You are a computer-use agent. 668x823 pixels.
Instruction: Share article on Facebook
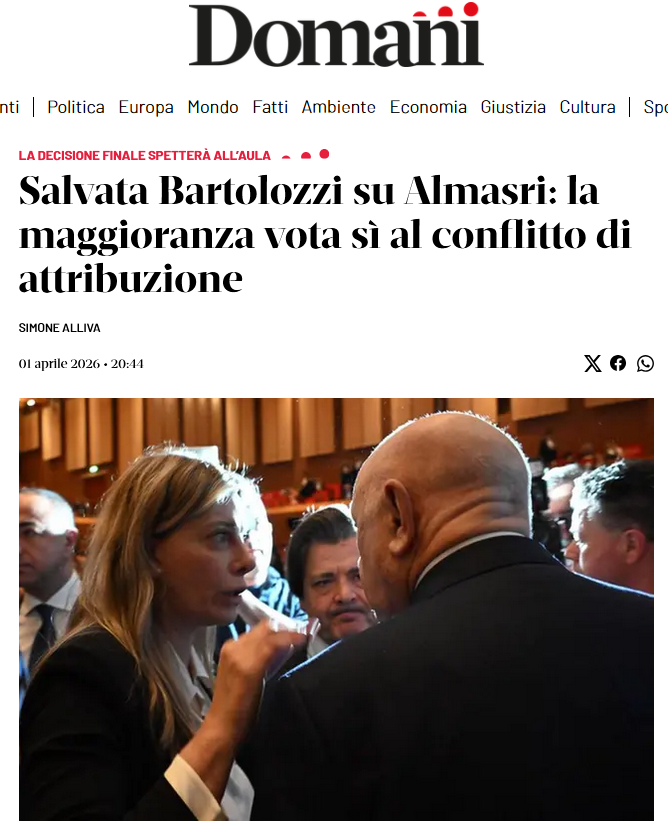pyautogui.click(x=618, y=363)
